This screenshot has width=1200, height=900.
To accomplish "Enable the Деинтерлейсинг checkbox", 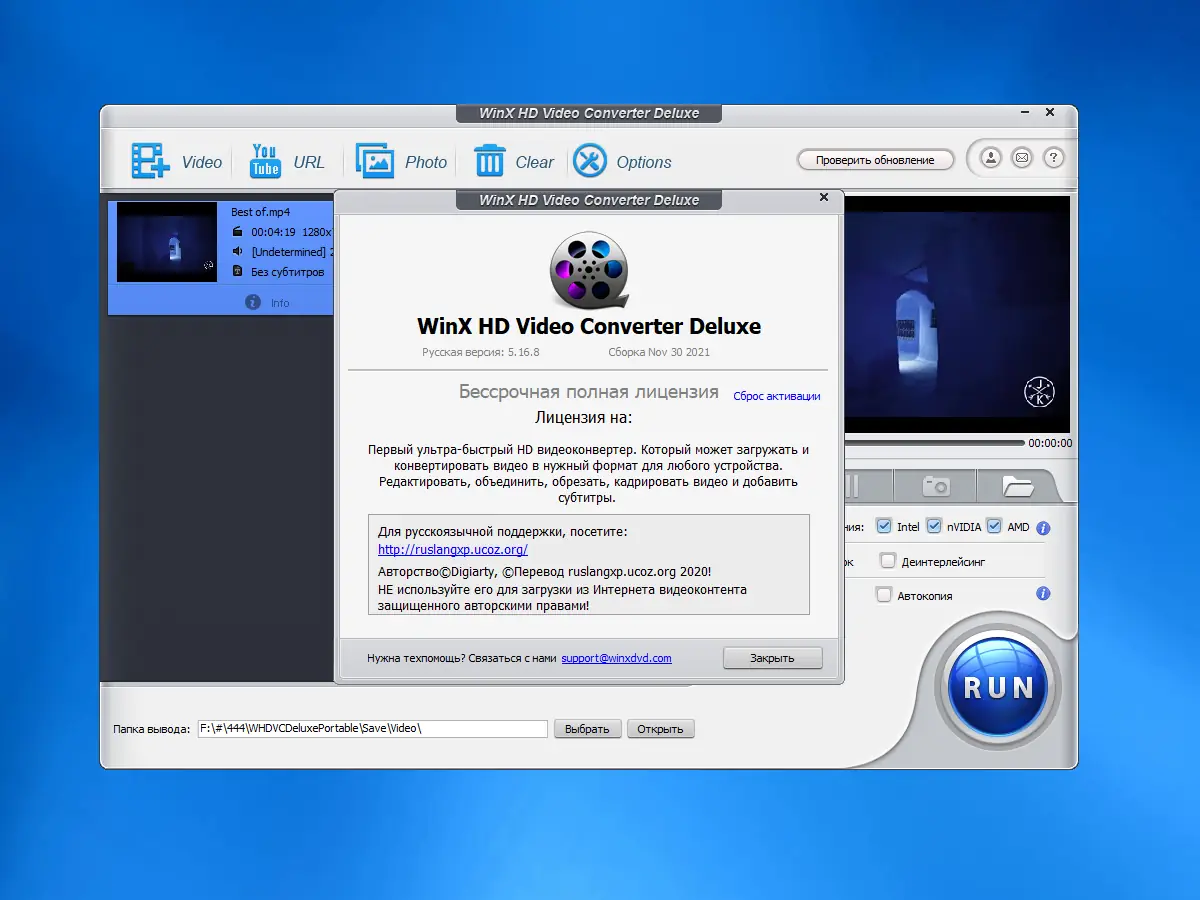I will coord(887,561).
